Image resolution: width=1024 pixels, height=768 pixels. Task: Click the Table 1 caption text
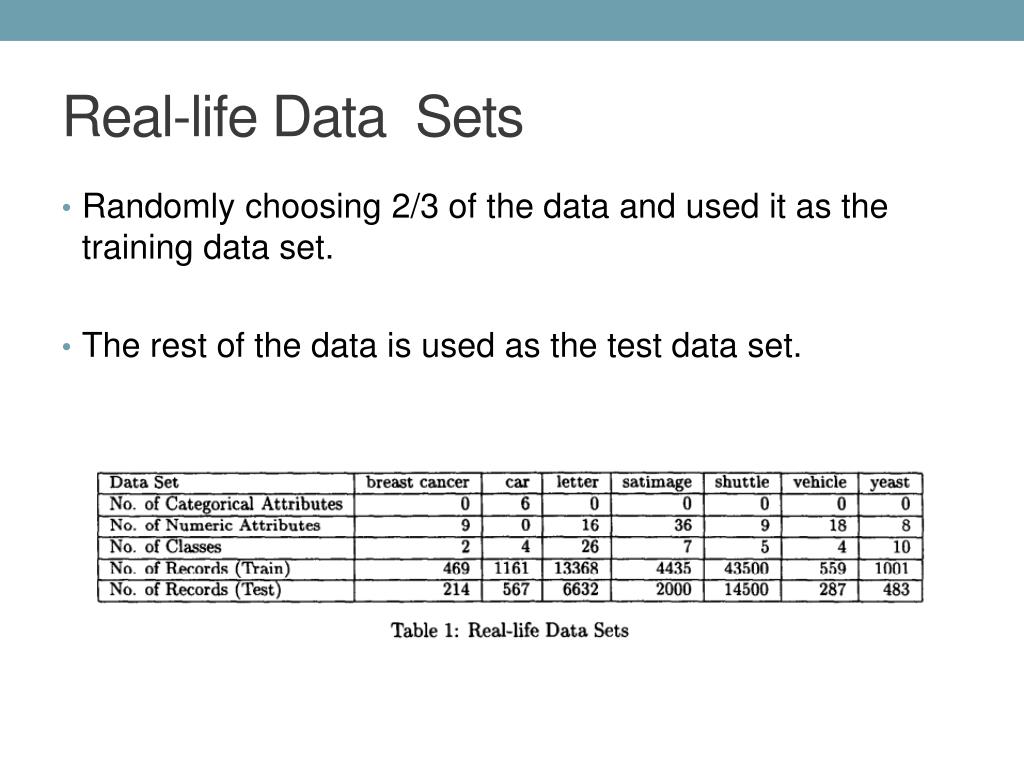click(510, 630)
